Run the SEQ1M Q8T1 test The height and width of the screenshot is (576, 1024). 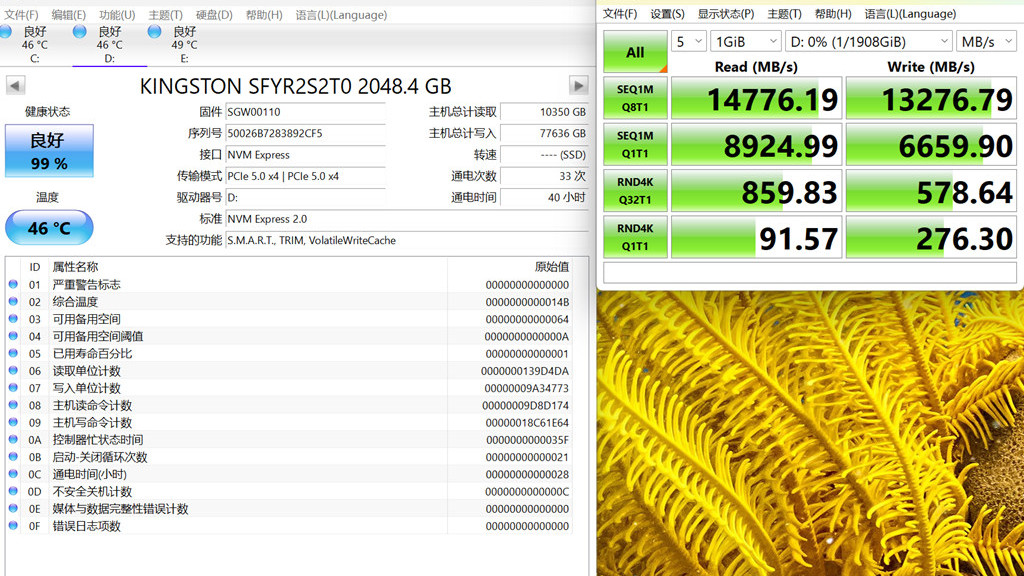point(635,99)
